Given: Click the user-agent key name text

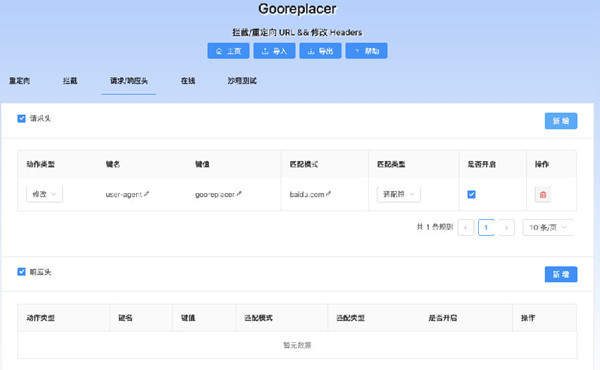Looking at the screenshot, I should point(124,195).
